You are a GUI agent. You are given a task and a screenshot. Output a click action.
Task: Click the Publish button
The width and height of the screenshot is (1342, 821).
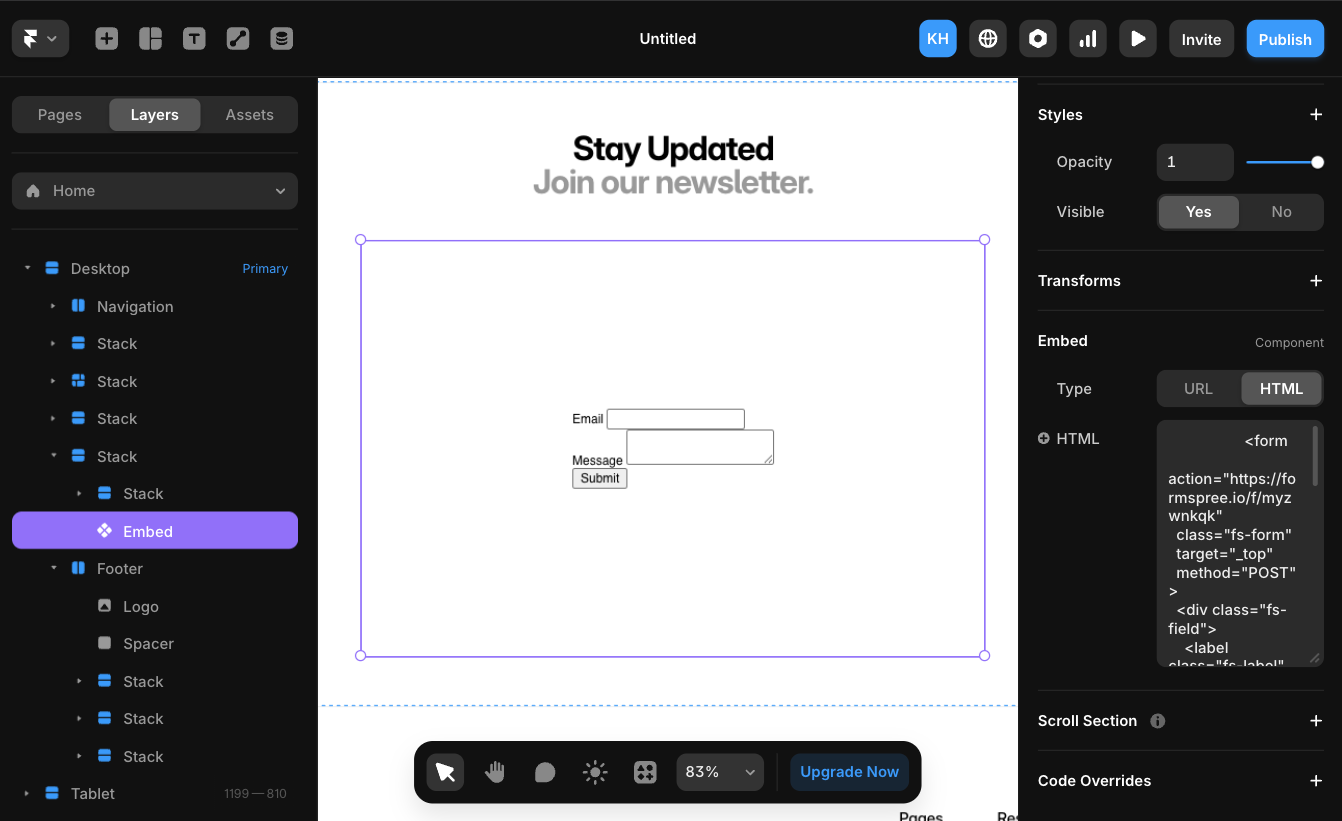(1285, 38)
